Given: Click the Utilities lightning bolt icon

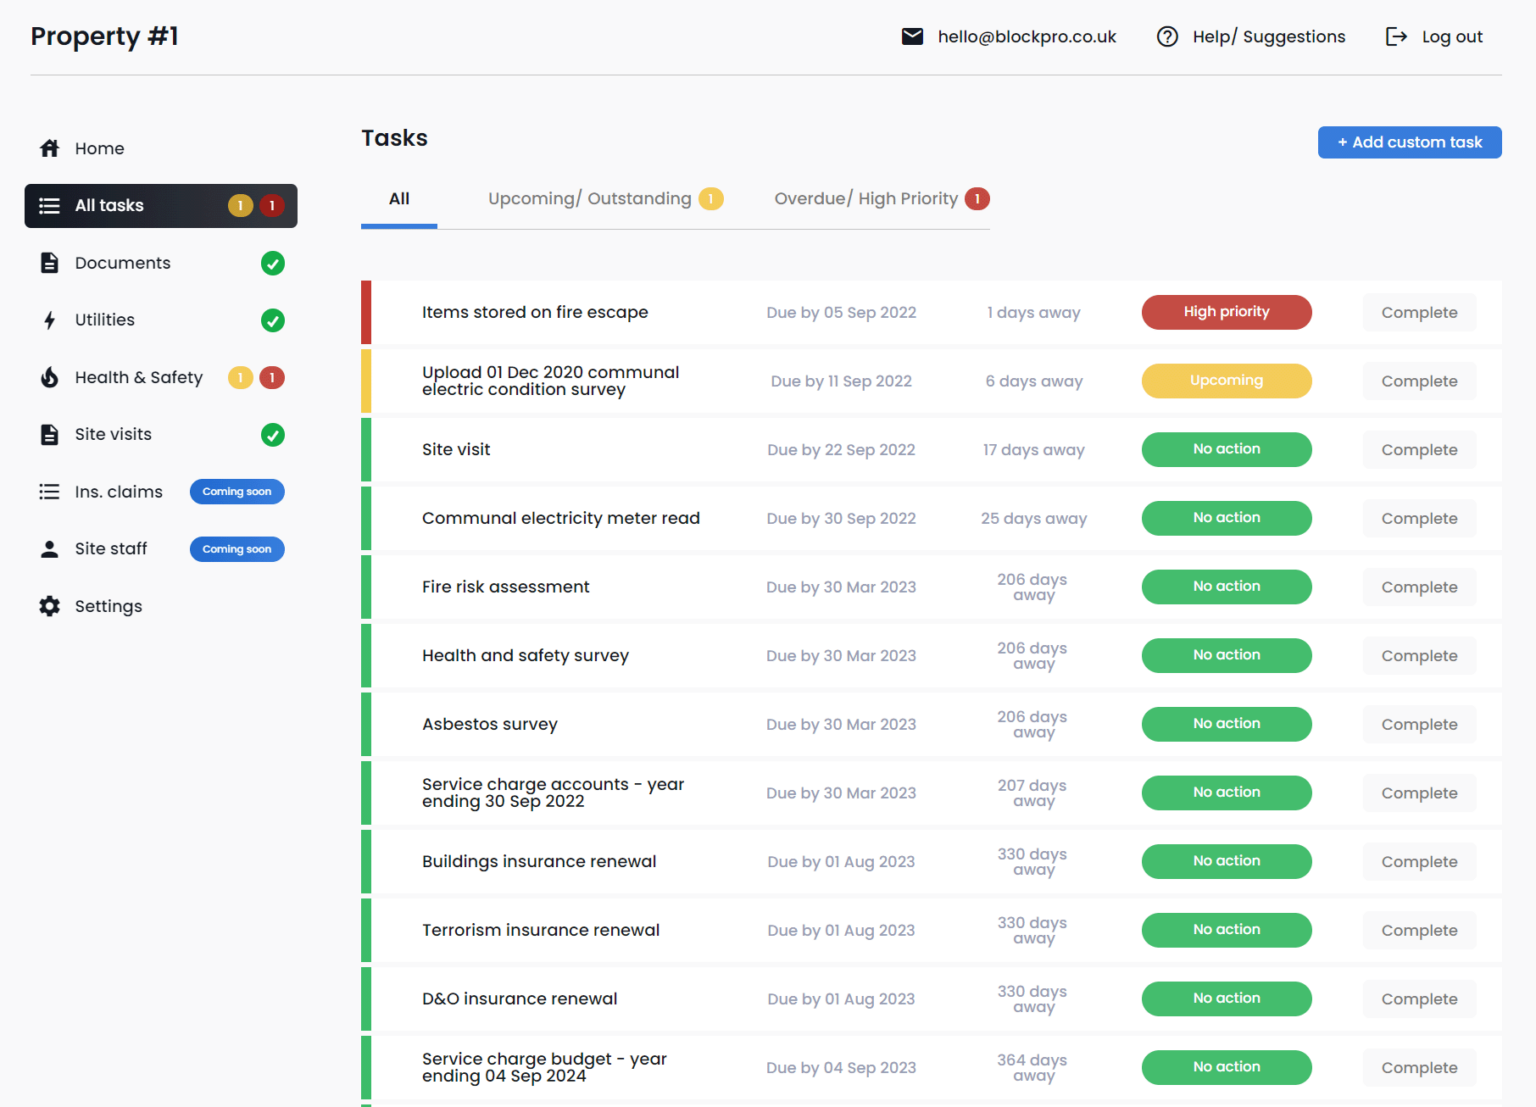Looking at the screenshot, I should point(49,320).
